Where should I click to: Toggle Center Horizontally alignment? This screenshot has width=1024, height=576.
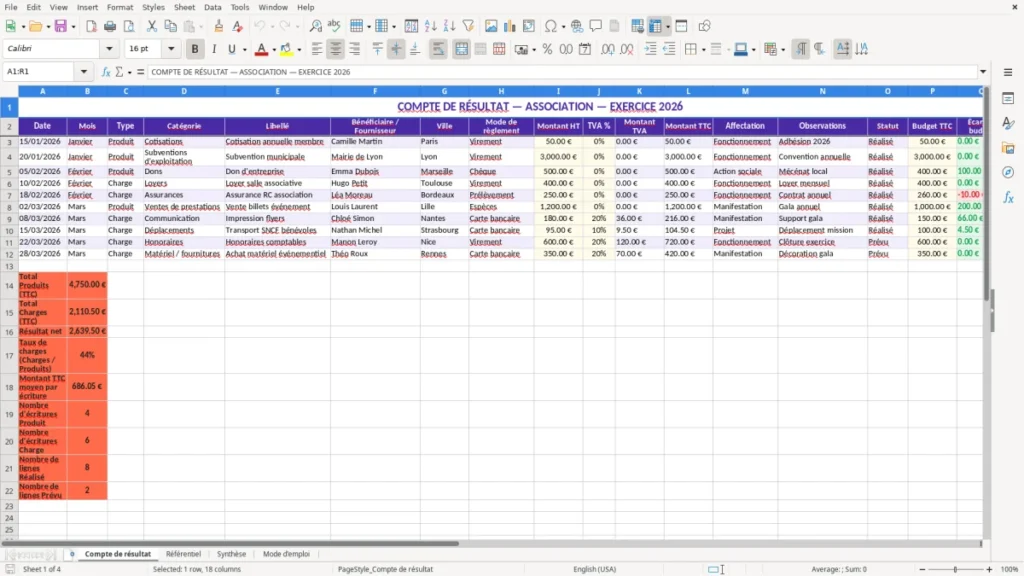pos(336,49)
